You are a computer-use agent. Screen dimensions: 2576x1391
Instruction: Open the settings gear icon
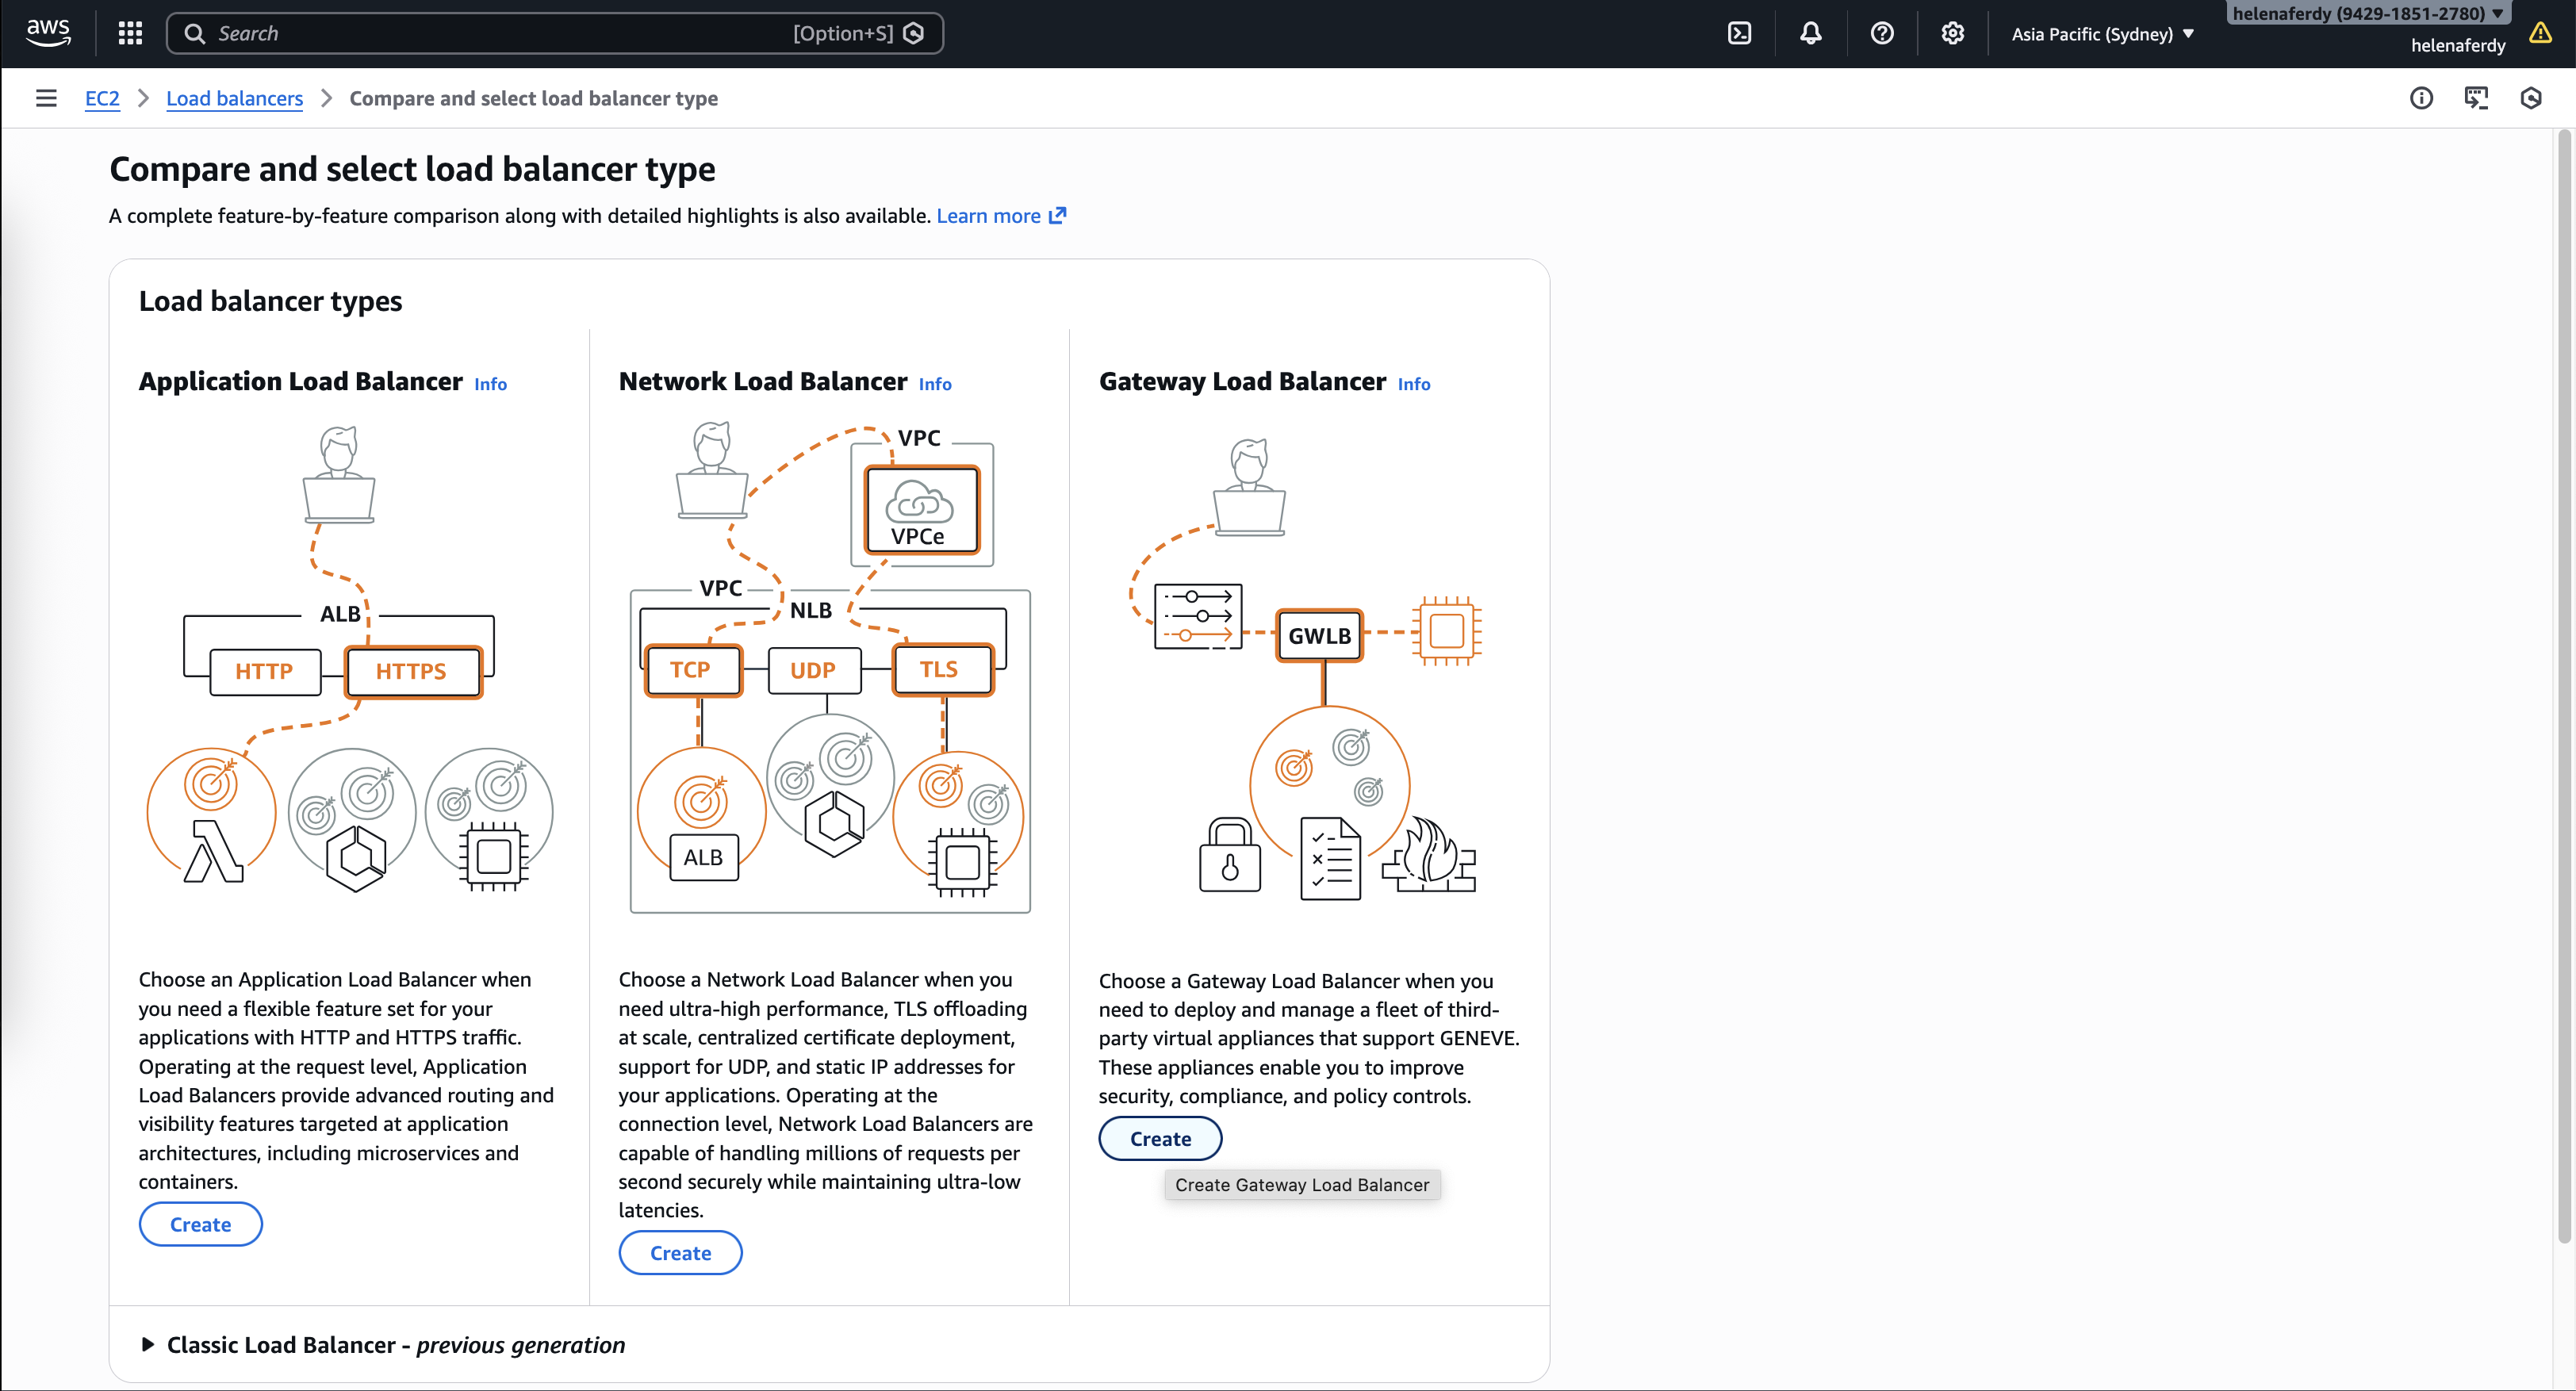(x=1952, y=33)
